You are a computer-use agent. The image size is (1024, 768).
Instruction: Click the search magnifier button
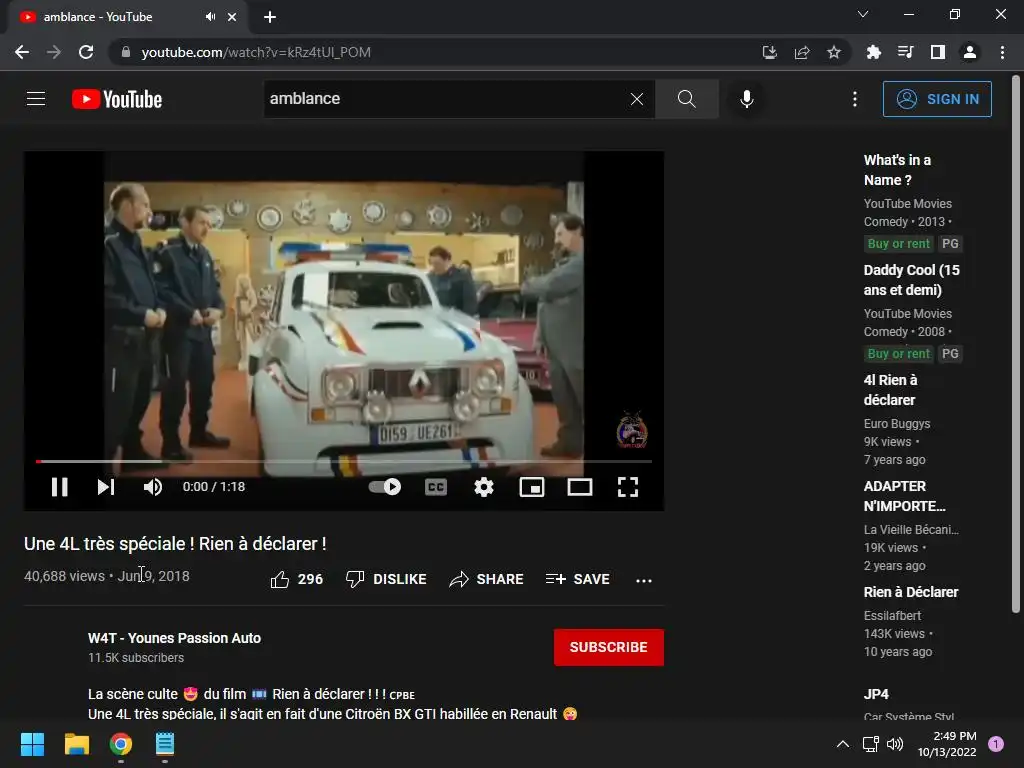(x=686, y=99)
